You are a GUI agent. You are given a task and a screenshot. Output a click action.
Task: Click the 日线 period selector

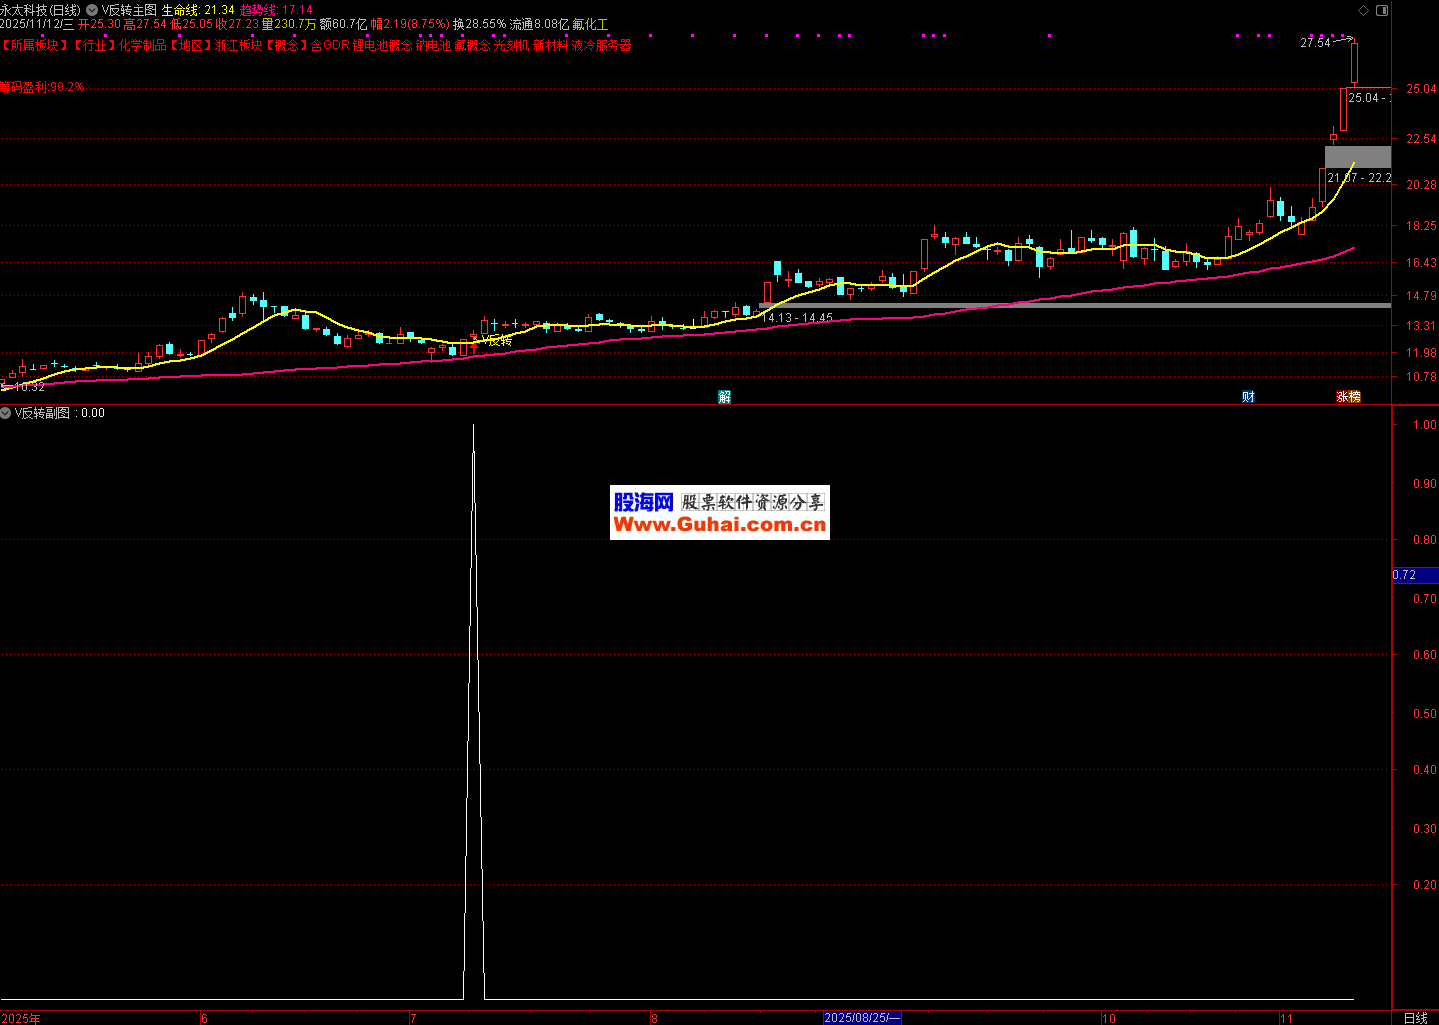click(1415, 1018)
